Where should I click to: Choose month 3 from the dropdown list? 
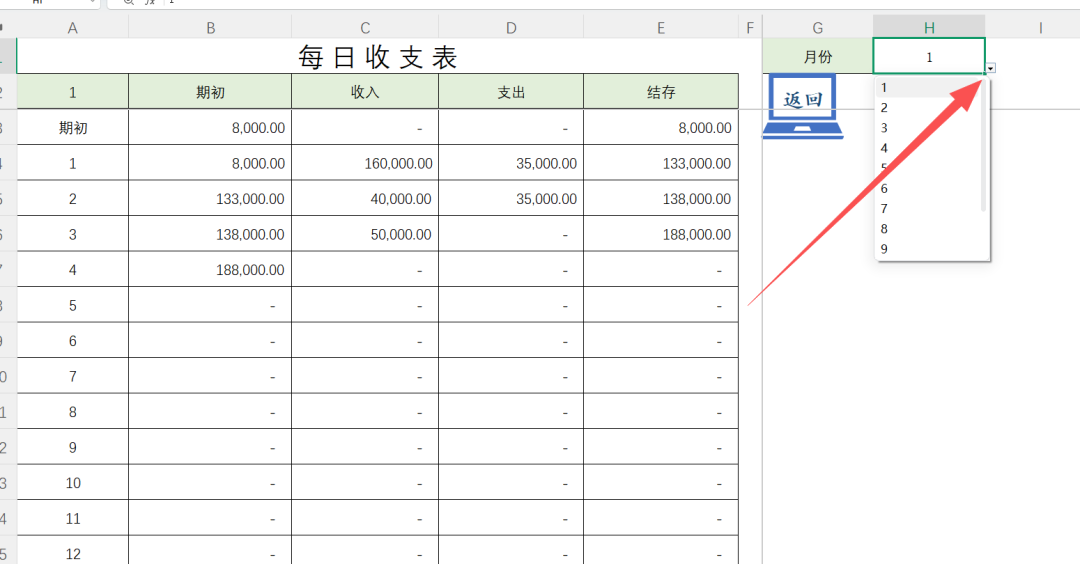(884, 128)
